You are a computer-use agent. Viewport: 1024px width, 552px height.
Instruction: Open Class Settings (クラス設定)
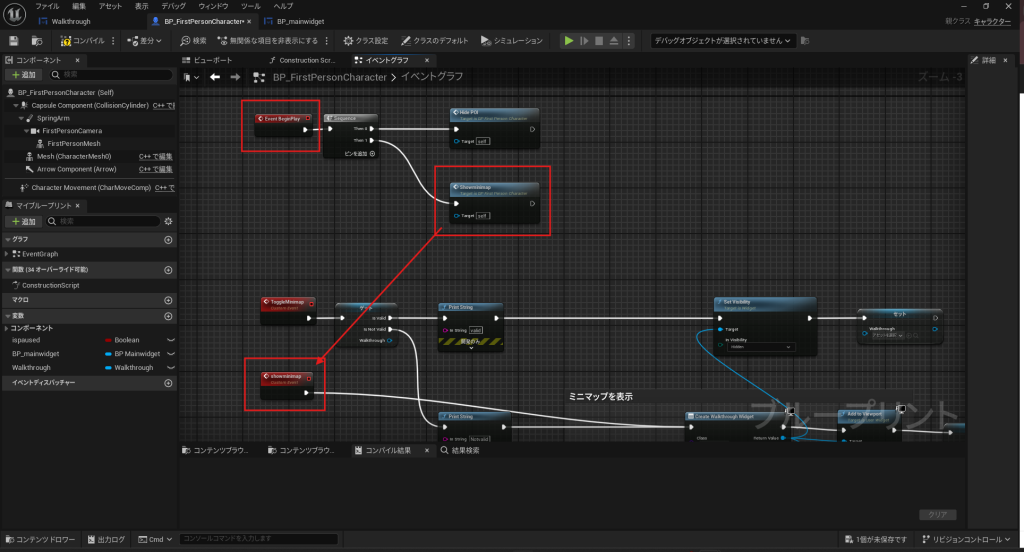[x=365, y=41]
